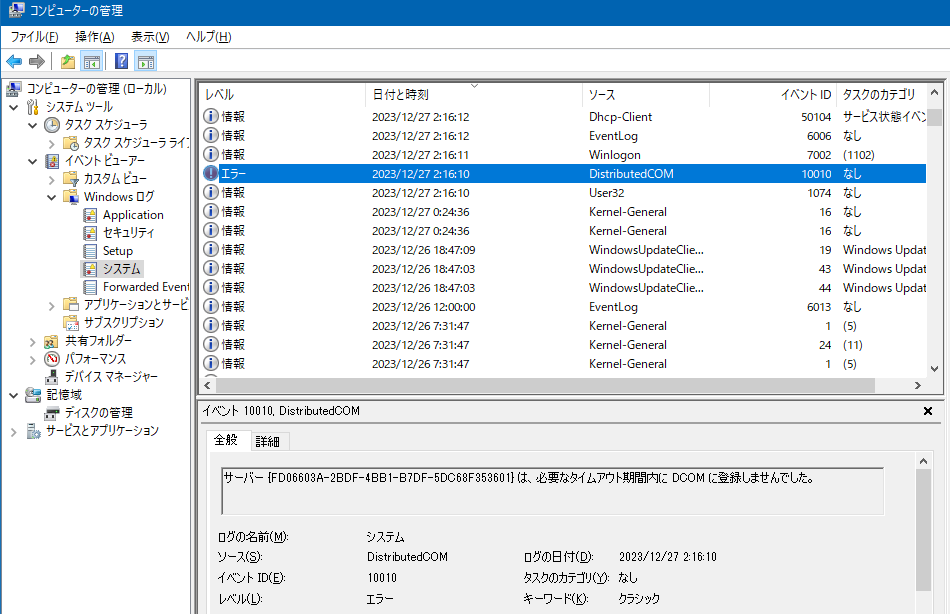Click the Application log icon
Viewport: 950px width, 614px height.
coord(90,215)
